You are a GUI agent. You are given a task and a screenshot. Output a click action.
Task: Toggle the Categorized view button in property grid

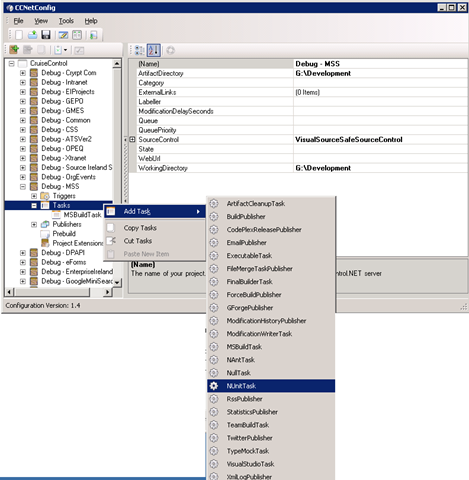(139, 50)
